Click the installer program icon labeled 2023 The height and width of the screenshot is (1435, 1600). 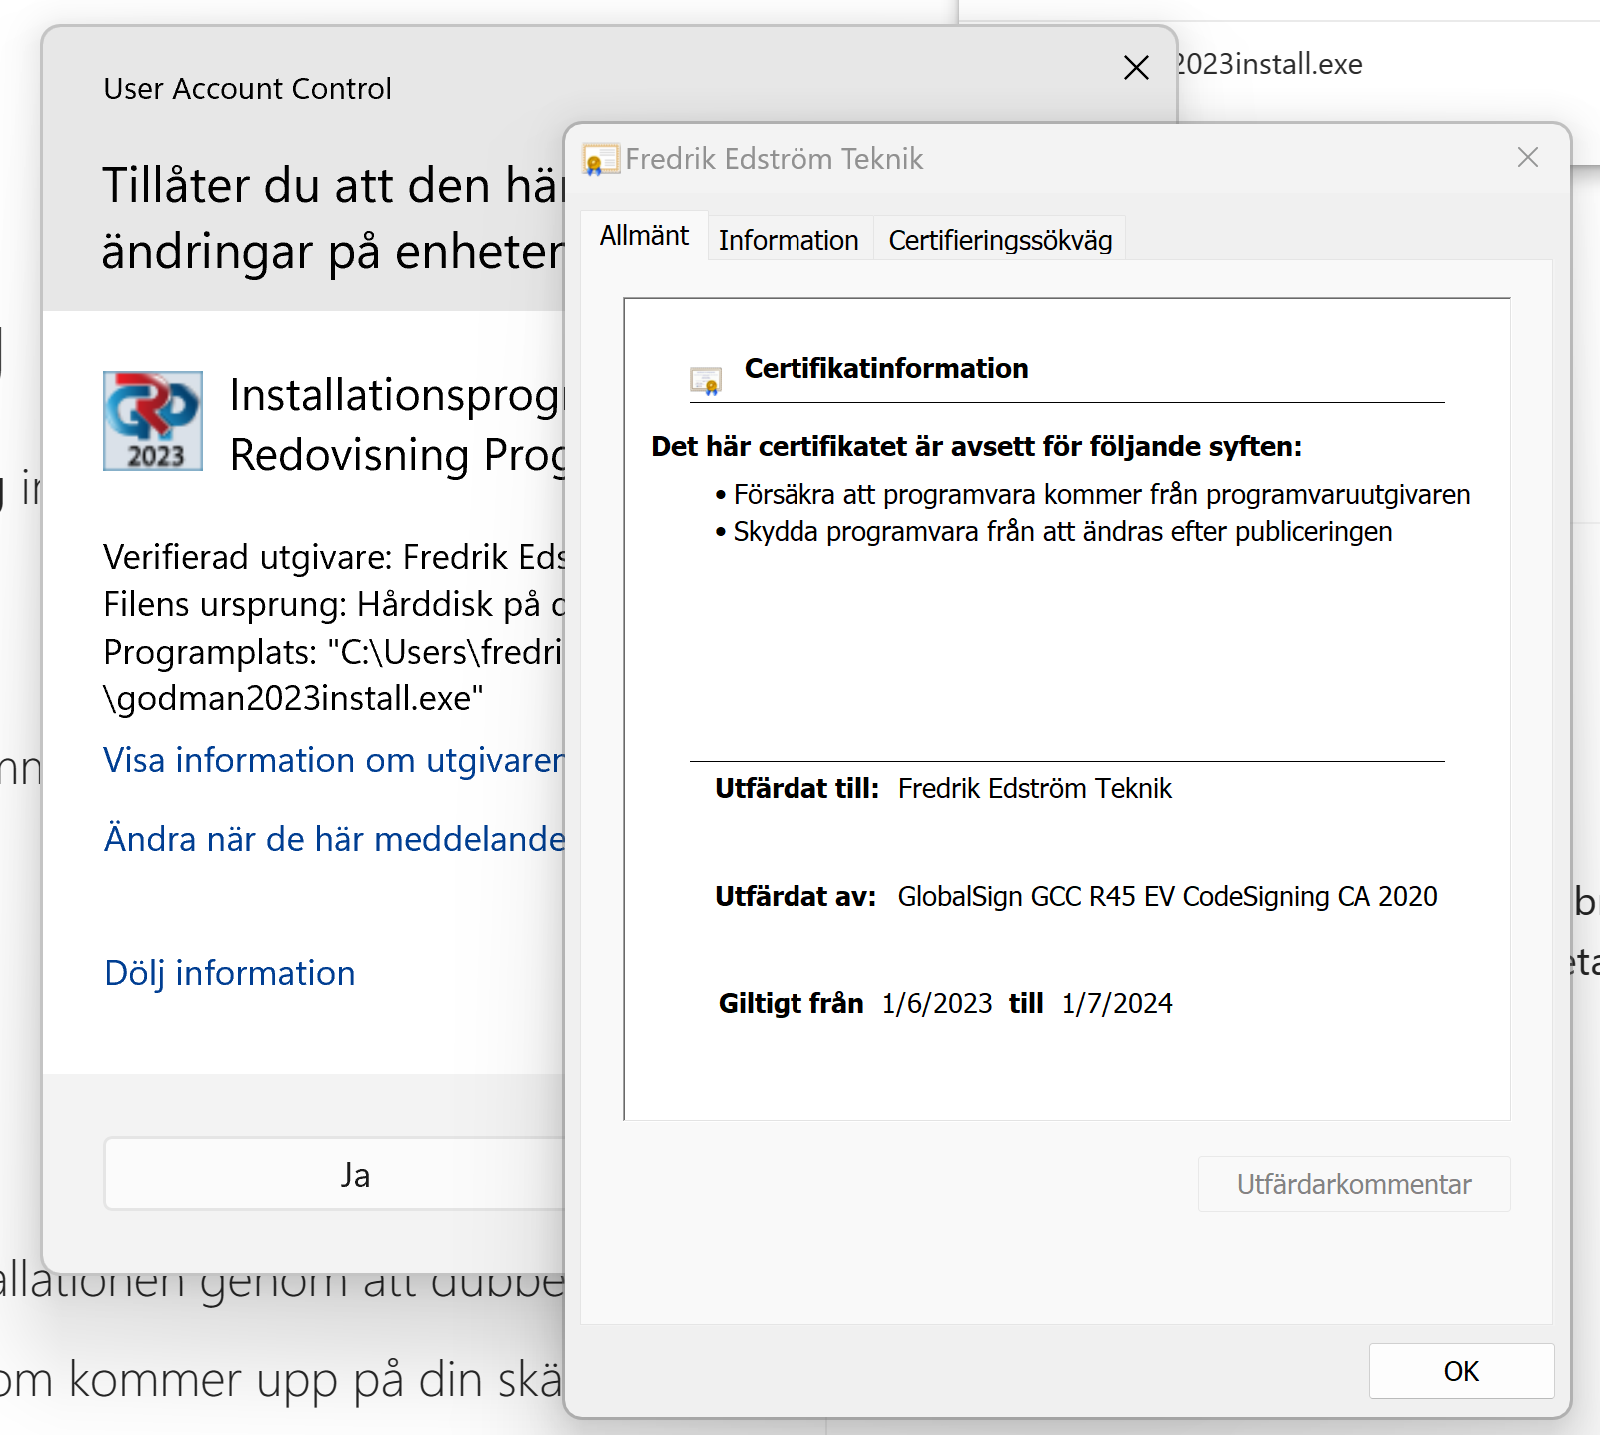click(153, 421)
